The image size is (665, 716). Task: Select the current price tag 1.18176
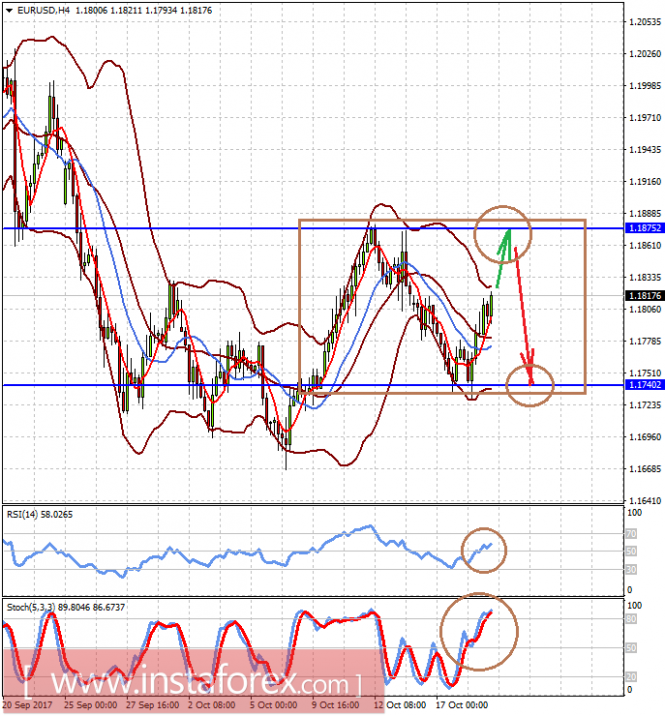click(644, 295)
